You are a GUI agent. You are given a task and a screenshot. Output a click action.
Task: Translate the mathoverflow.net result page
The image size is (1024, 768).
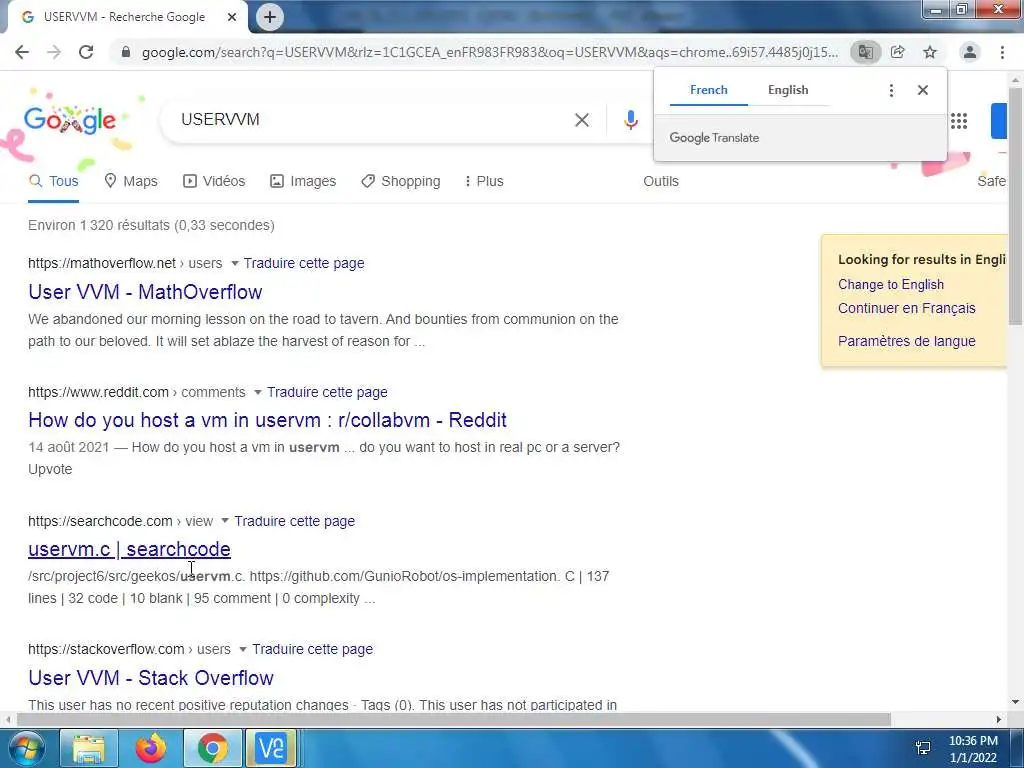[x=304, y=263]
